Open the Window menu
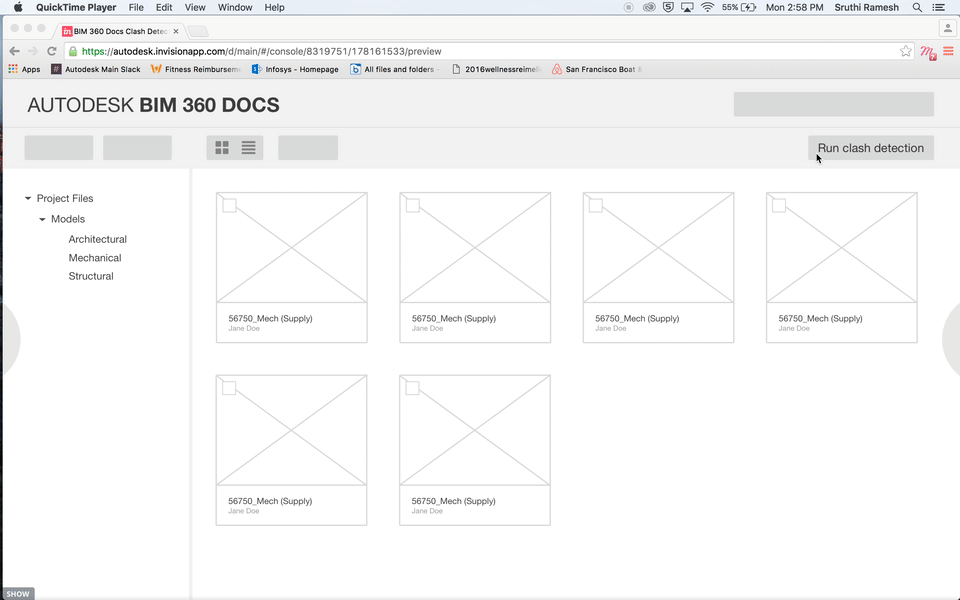 click(235, 7)
